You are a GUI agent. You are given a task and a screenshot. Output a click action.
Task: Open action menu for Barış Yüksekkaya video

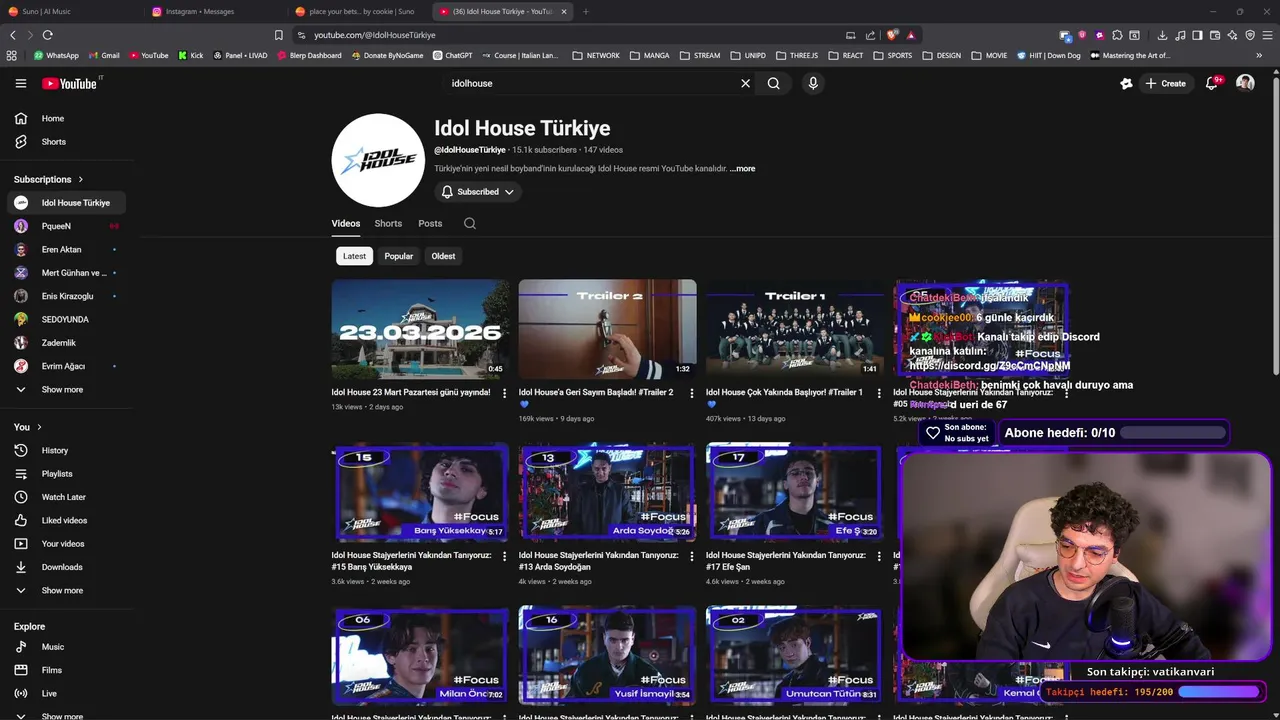(504, 556)
